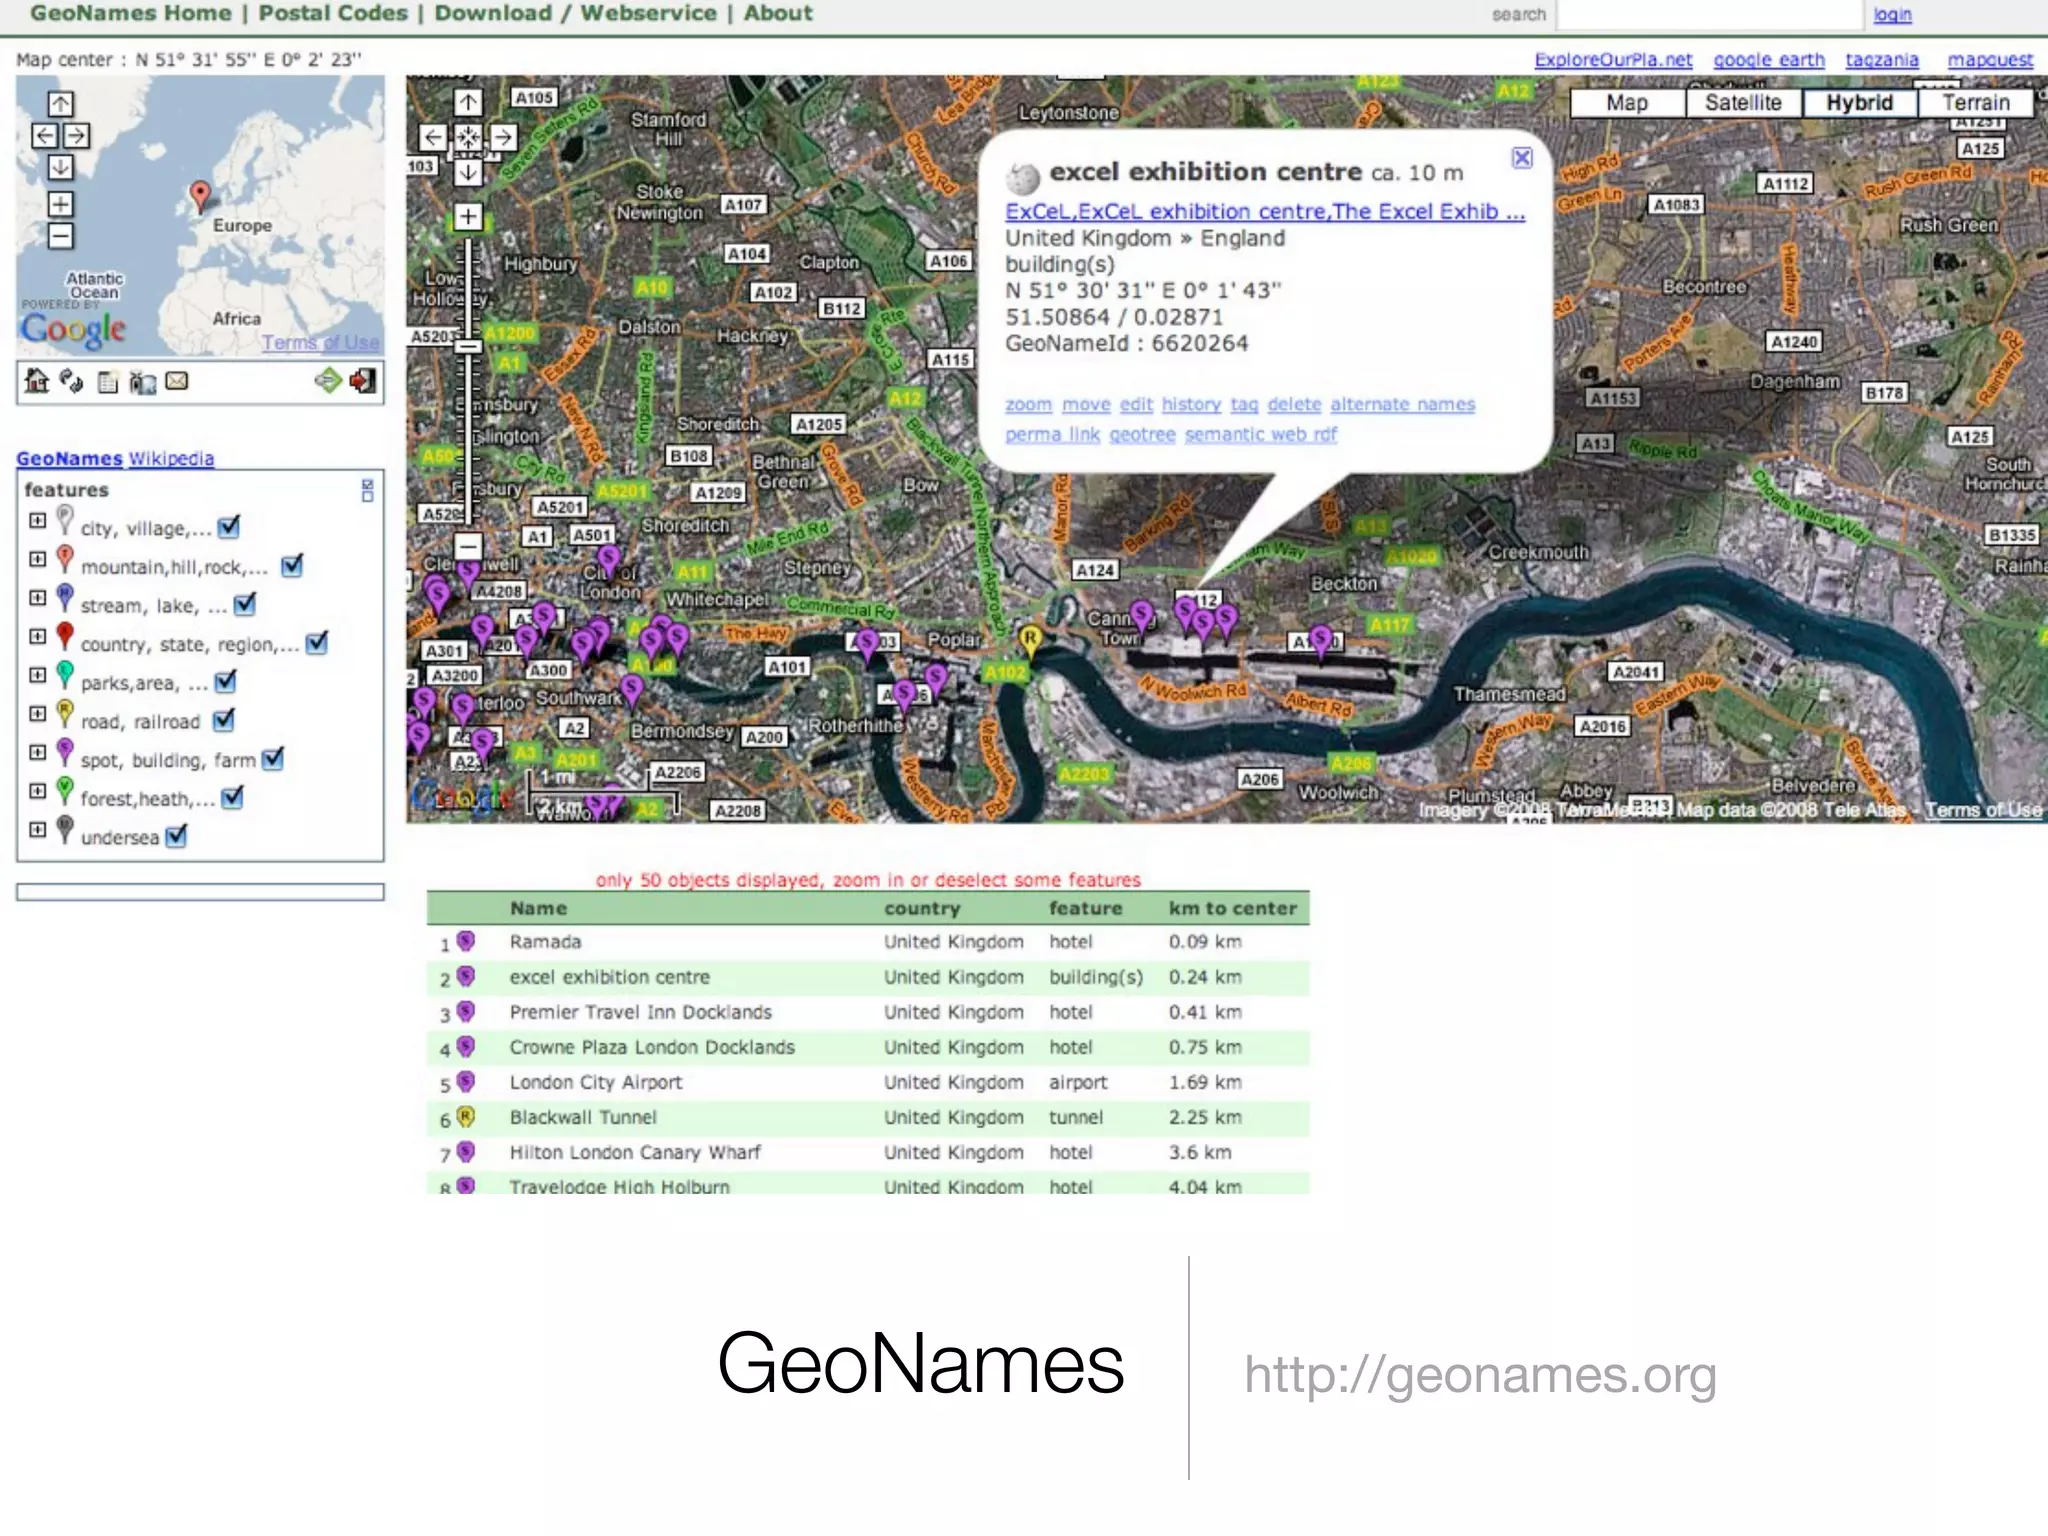Switch map to Satellite view
Screen dimensions: 2048x1536
pos(1743,103)
